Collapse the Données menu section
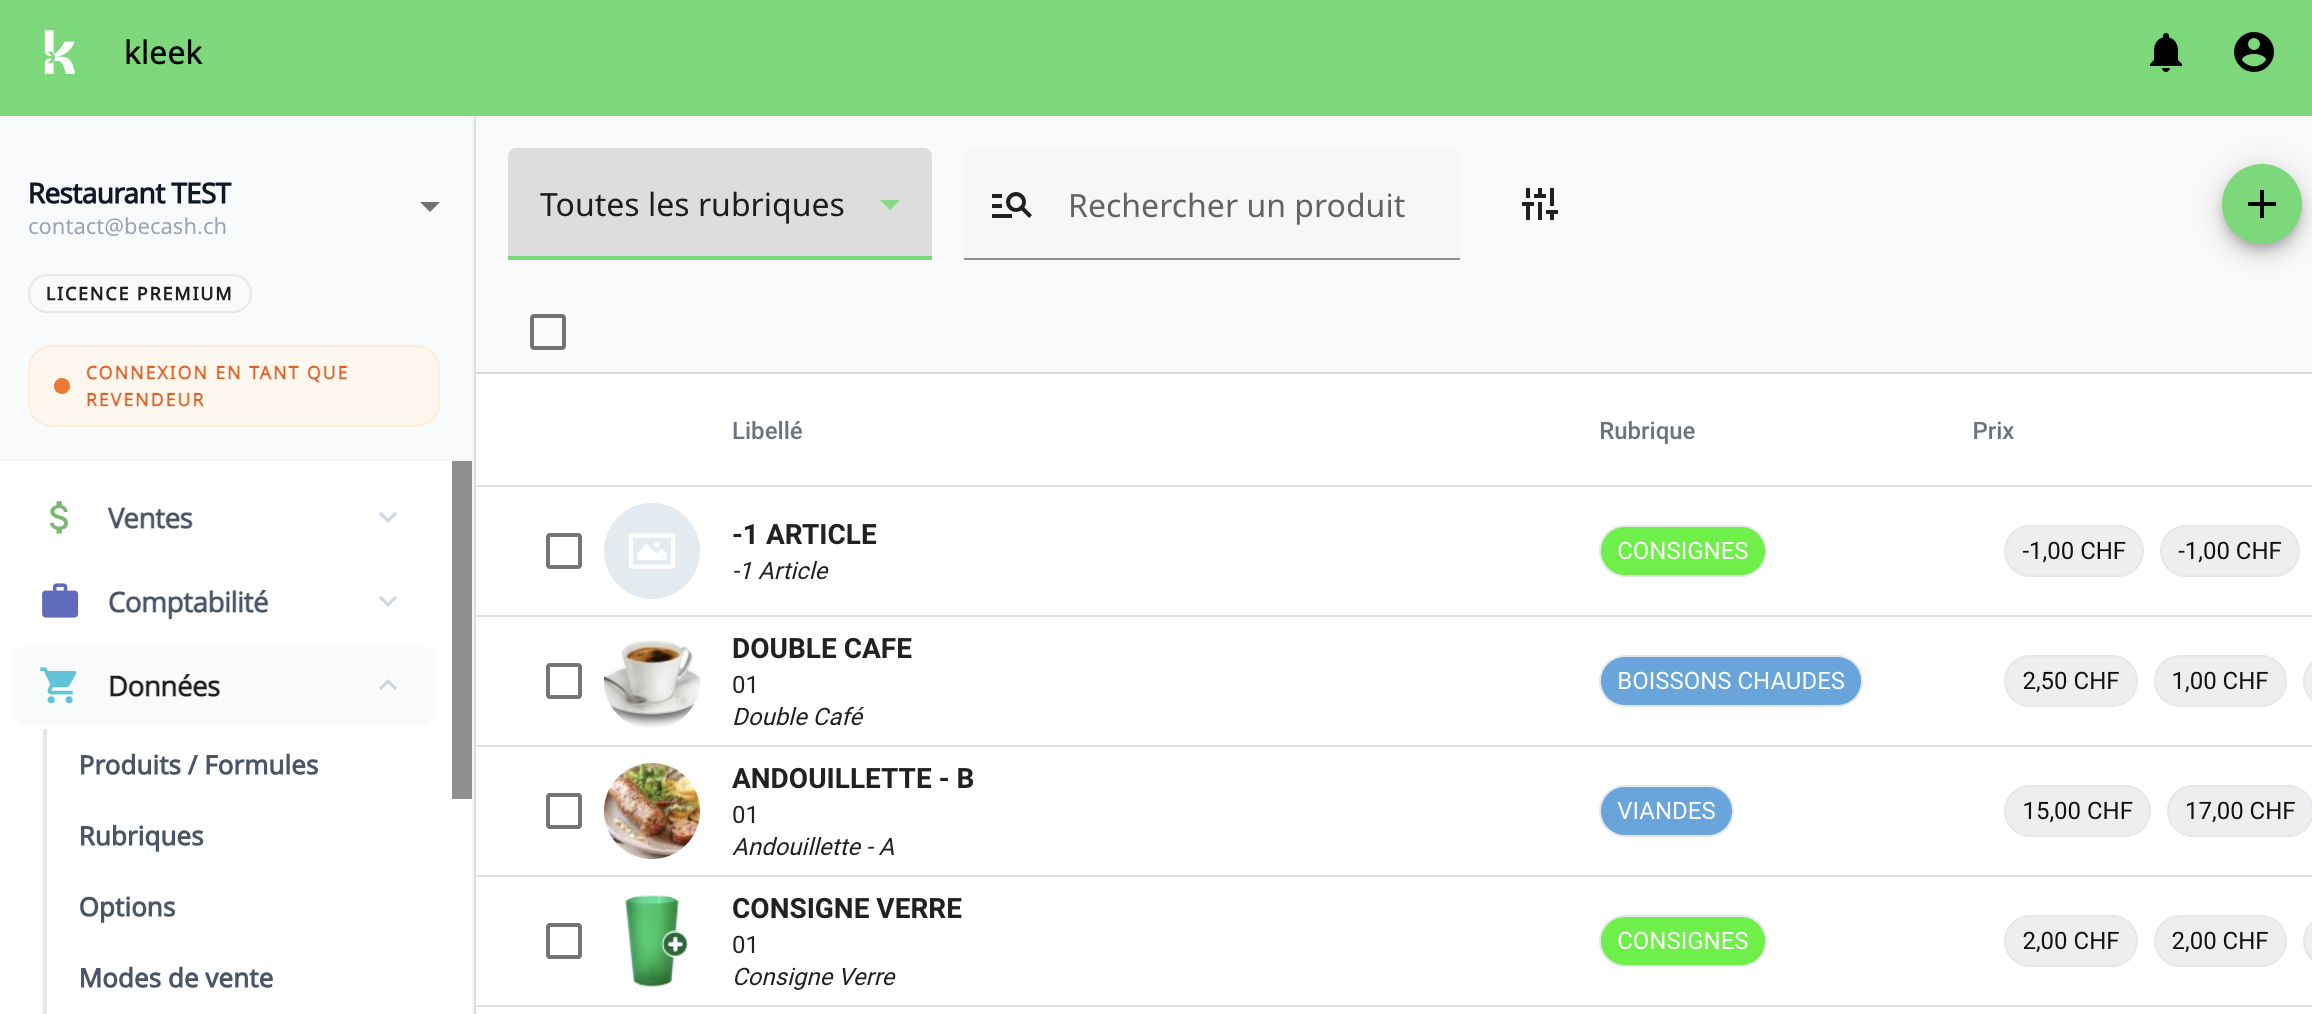 pyautogui.click(x=388, y=685)
